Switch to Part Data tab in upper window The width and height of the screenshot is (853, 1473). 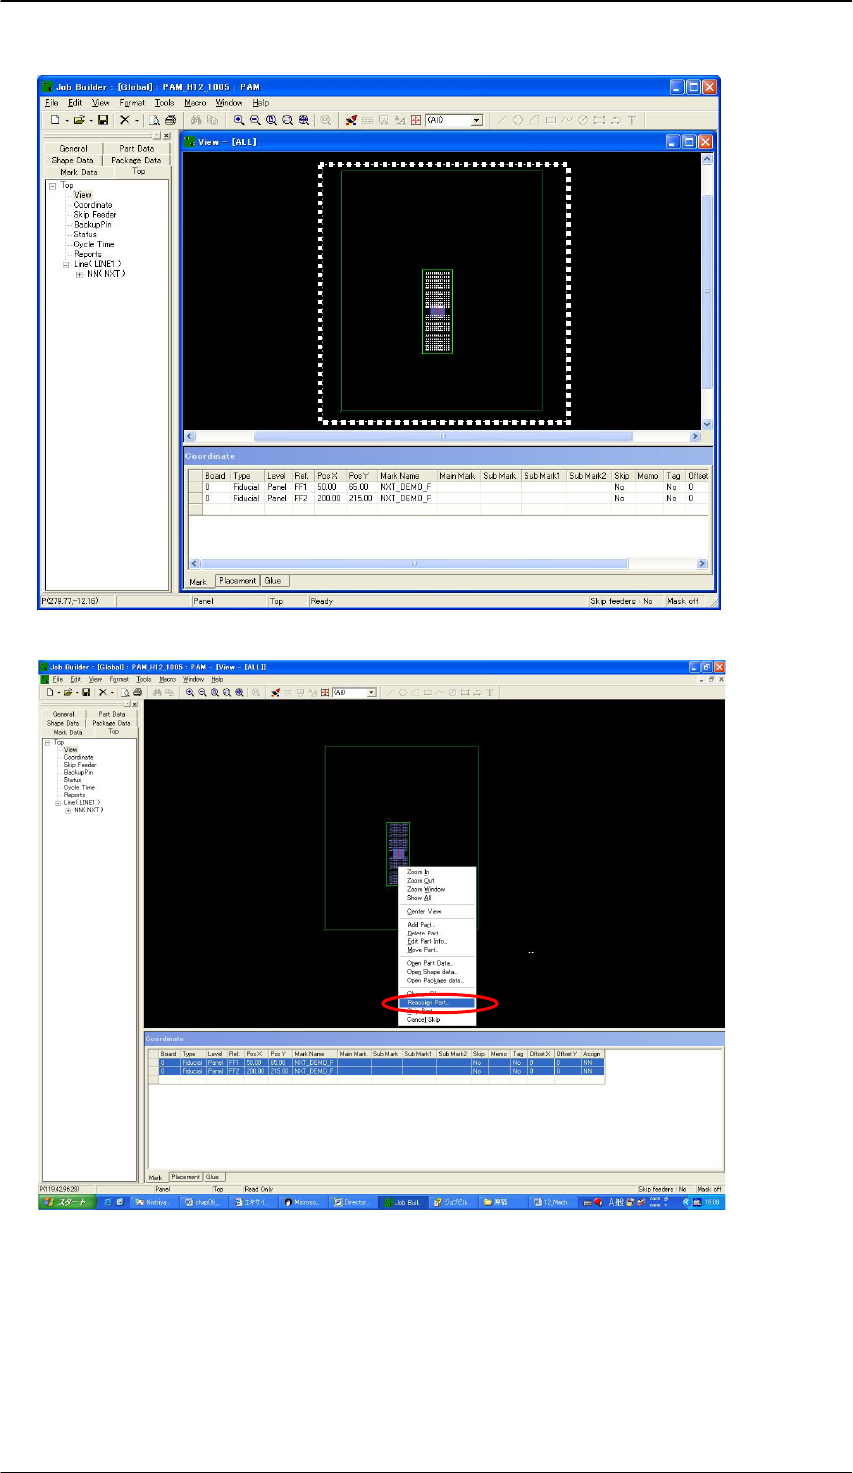(x=137, y=148)
